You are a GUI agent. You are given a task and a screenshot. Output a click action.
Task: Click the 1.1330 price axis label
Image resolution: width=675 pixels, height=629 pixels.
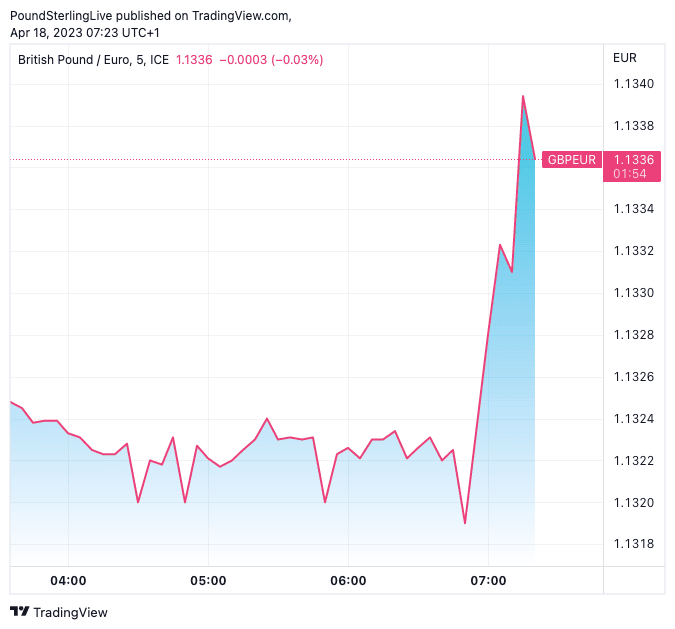point(632,292)
